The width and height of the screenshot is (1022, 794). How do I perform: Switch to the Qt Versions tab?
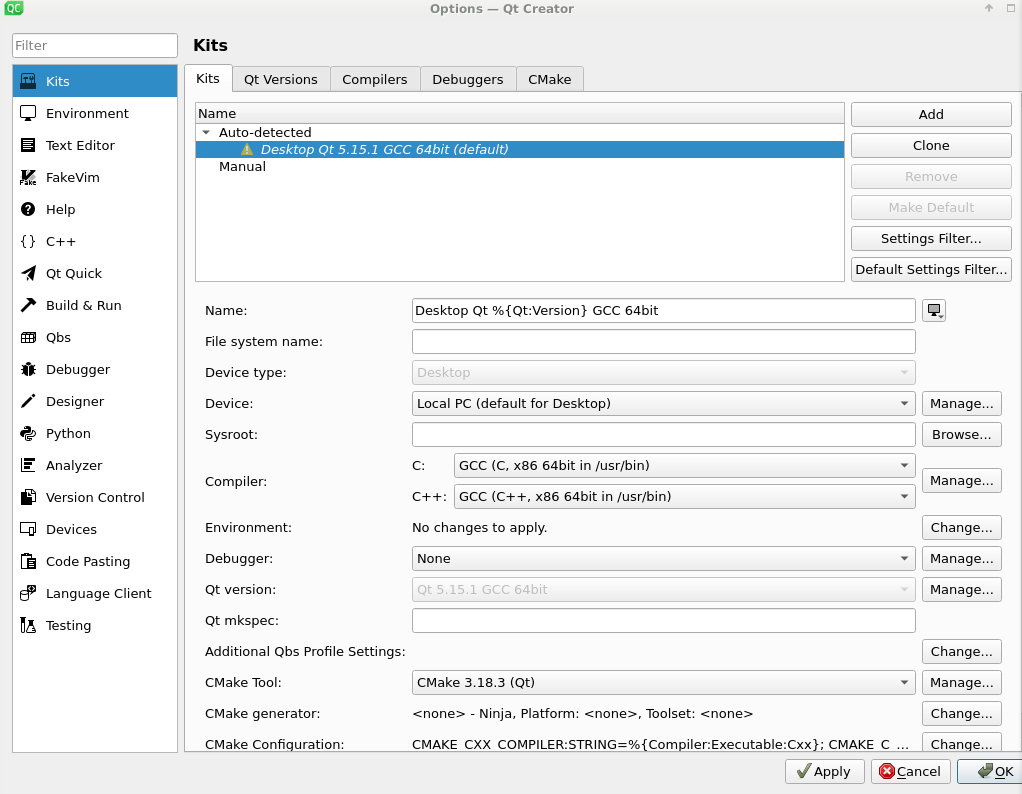(x=281, y=80)
